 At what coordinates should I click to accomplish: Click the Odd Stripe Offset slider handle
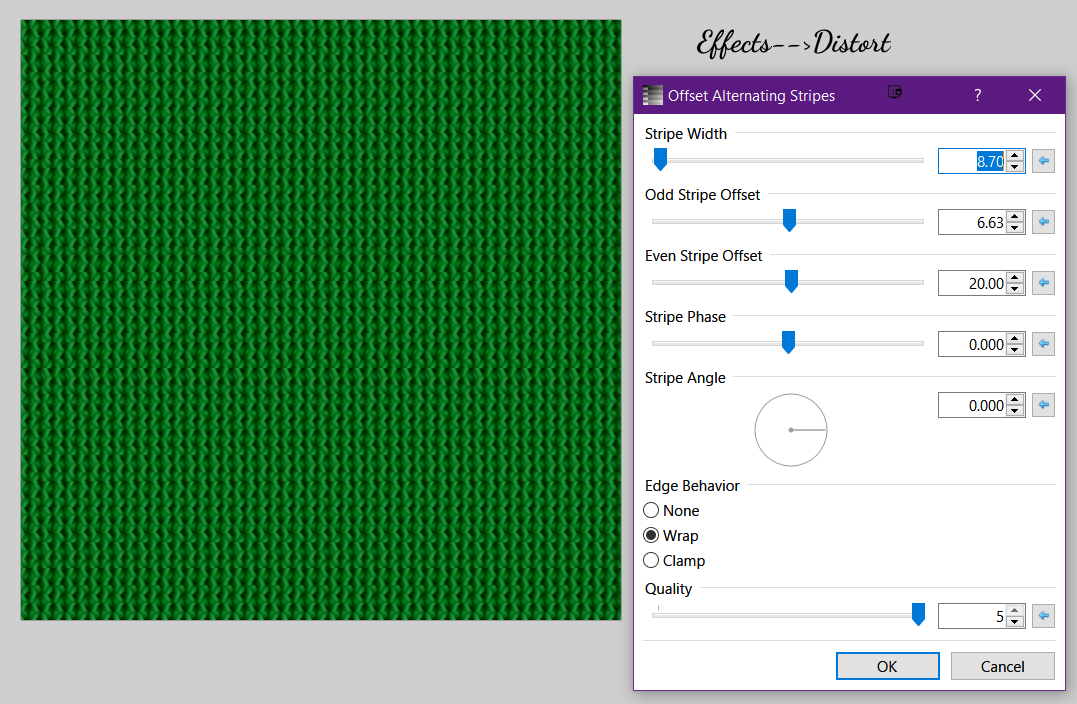pos(789,220)
